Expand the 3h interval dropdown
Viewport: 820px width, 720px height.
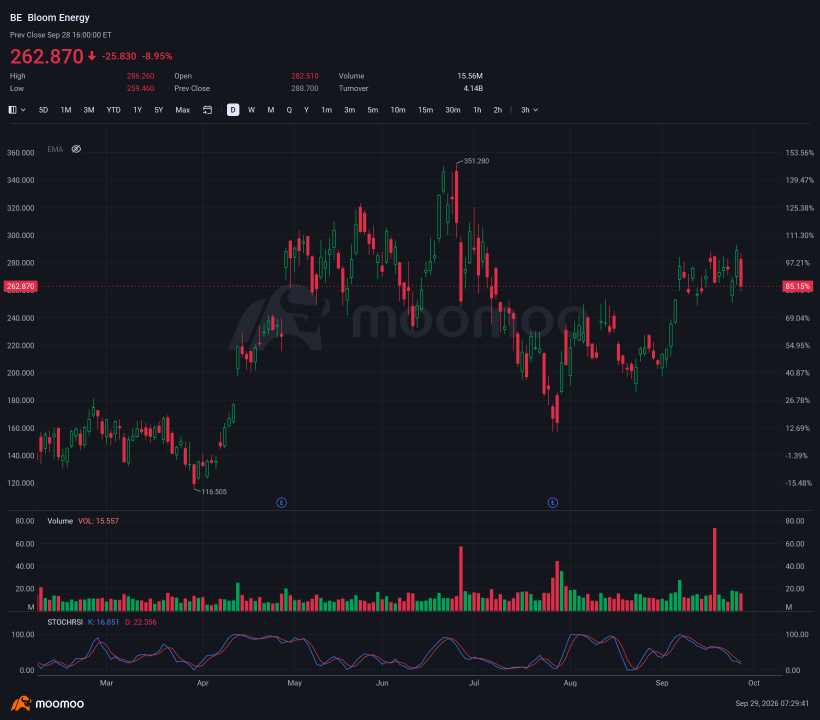pos(529,110)
